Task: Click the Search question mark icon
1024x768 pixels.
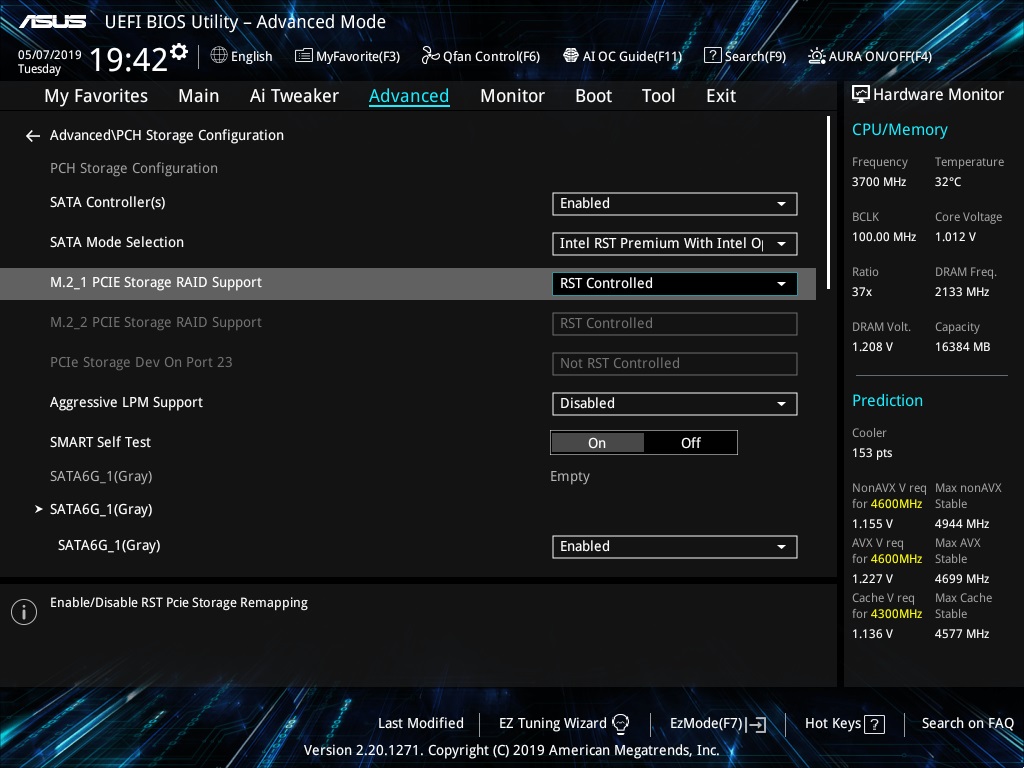Action: coord(712,56)
